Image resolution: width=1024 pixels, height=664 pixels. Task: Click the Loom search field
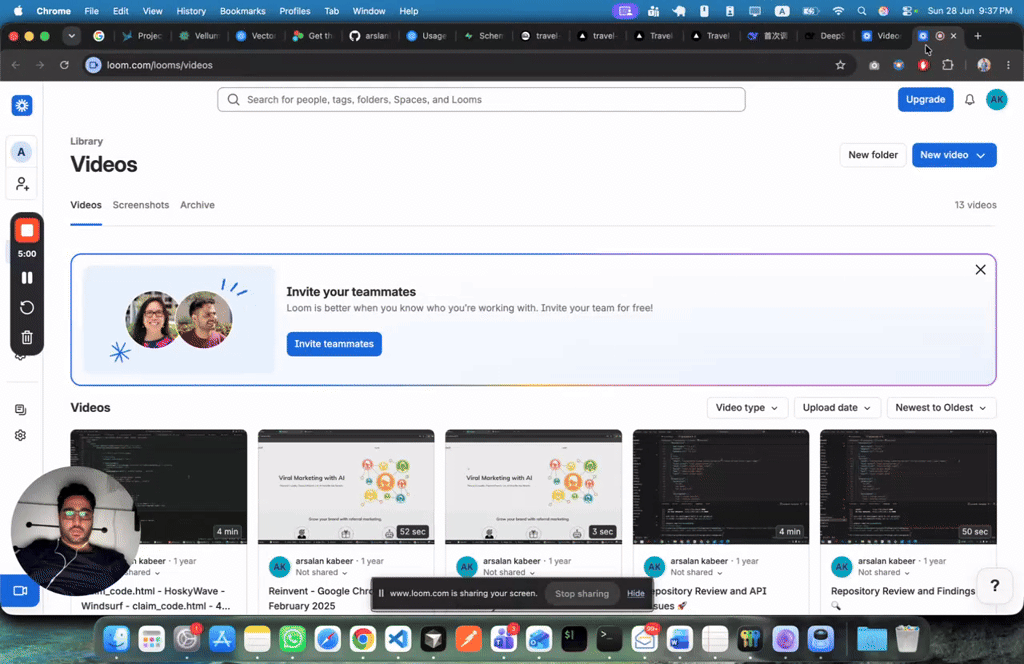point(481,100)
